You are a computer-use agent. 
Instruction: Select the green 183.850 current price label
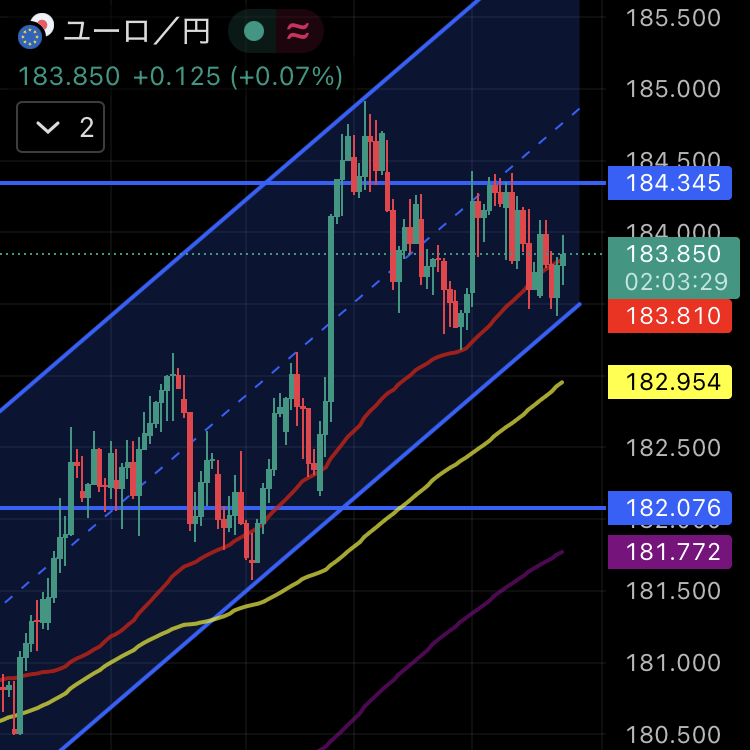click(673, 254)
